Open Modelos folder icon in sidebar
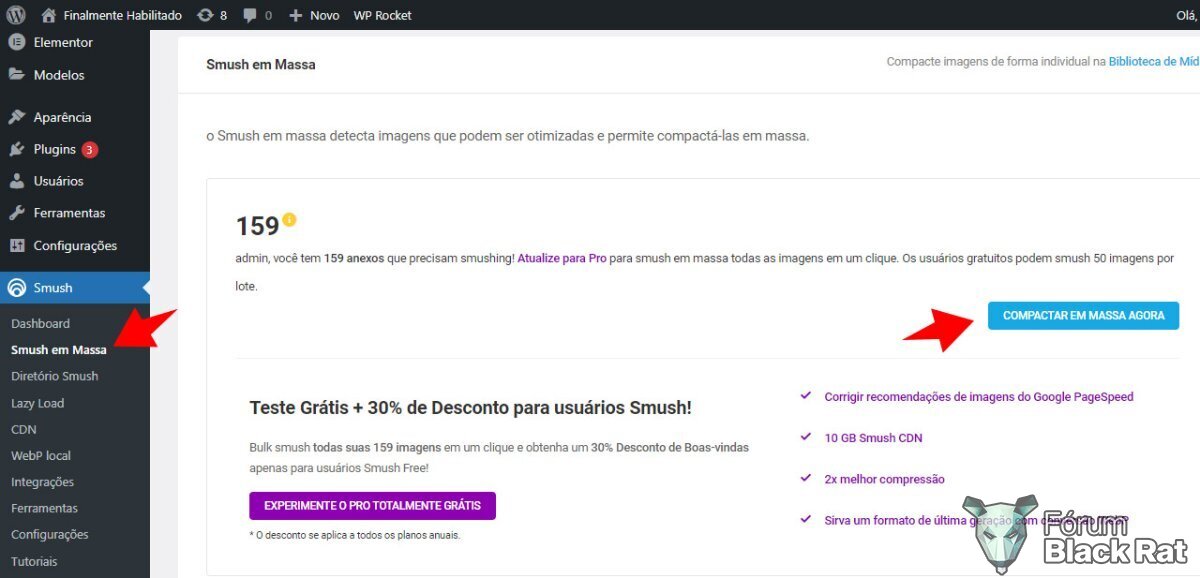This screenshot has width=1200, height=578. 16,75
